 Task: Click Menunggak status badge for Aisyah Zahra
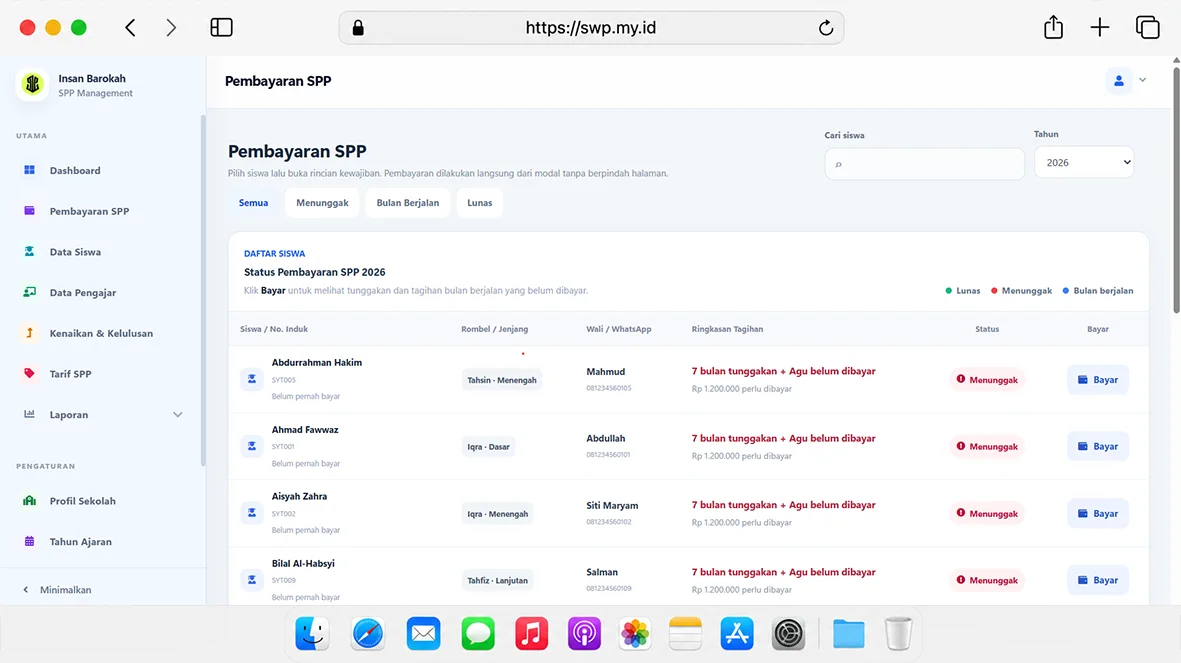[987, 513]
